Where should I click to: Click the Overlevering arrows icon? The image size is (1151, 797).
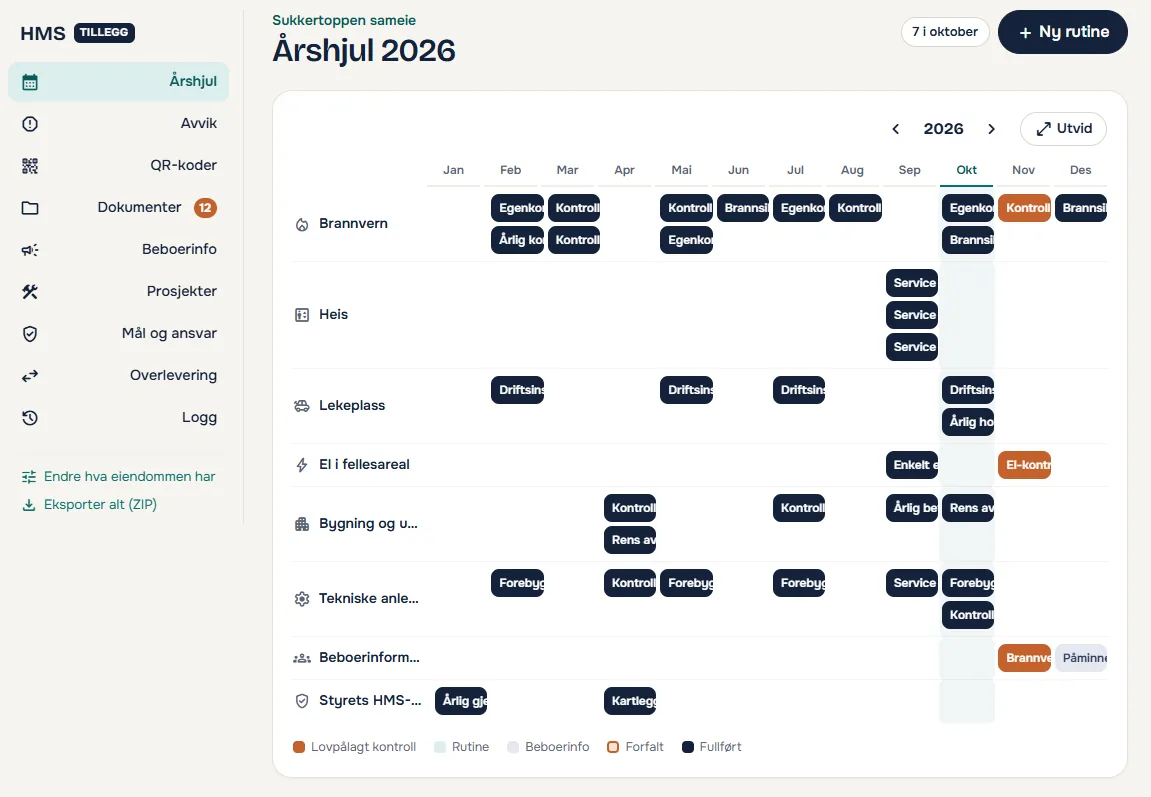[x=30, y=376]
